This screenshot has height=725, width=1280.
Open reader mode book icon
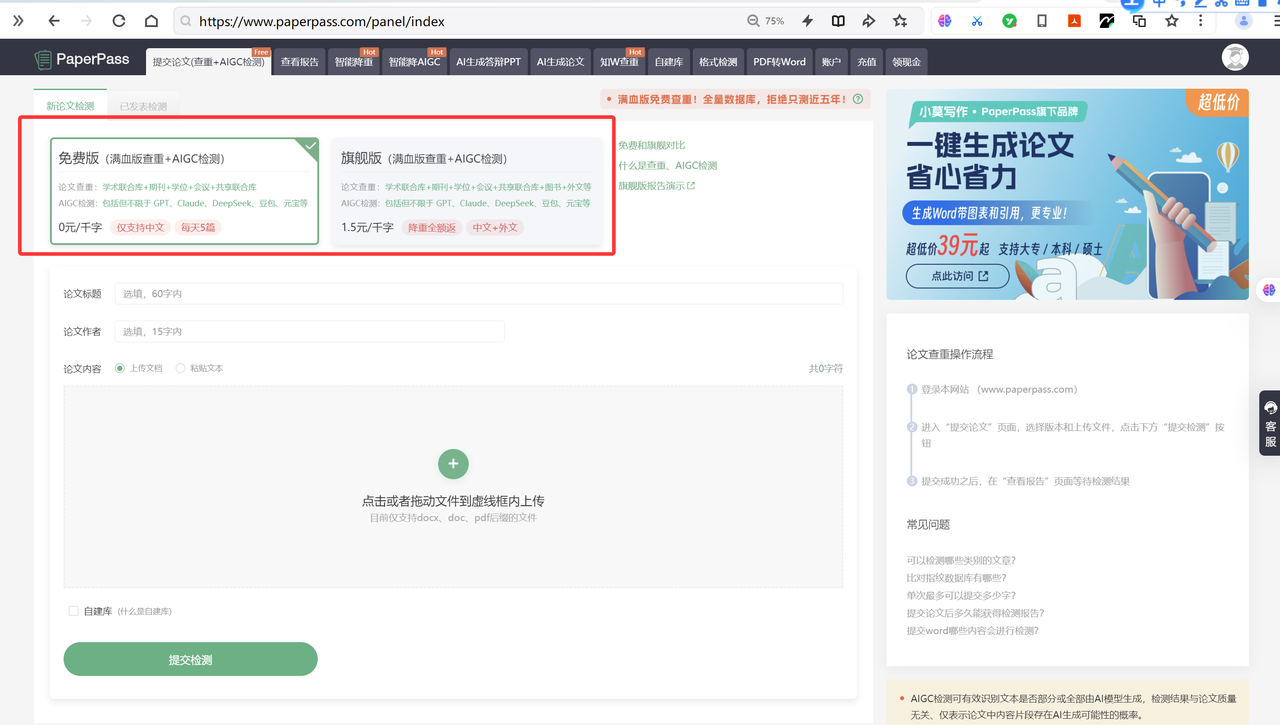[x=838, y=21]
